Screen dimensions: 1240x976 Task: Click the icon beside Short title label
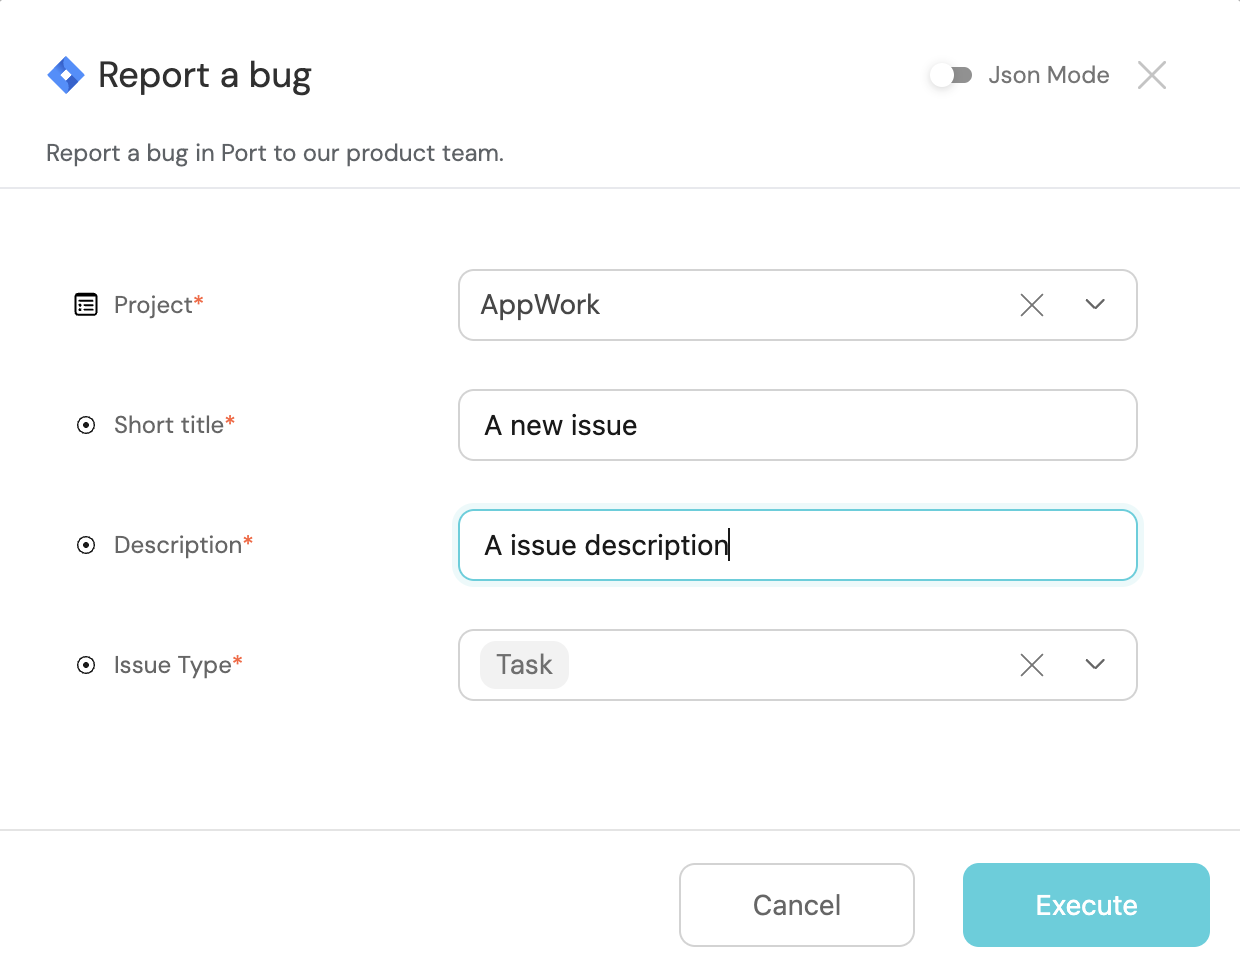(86, 425)
